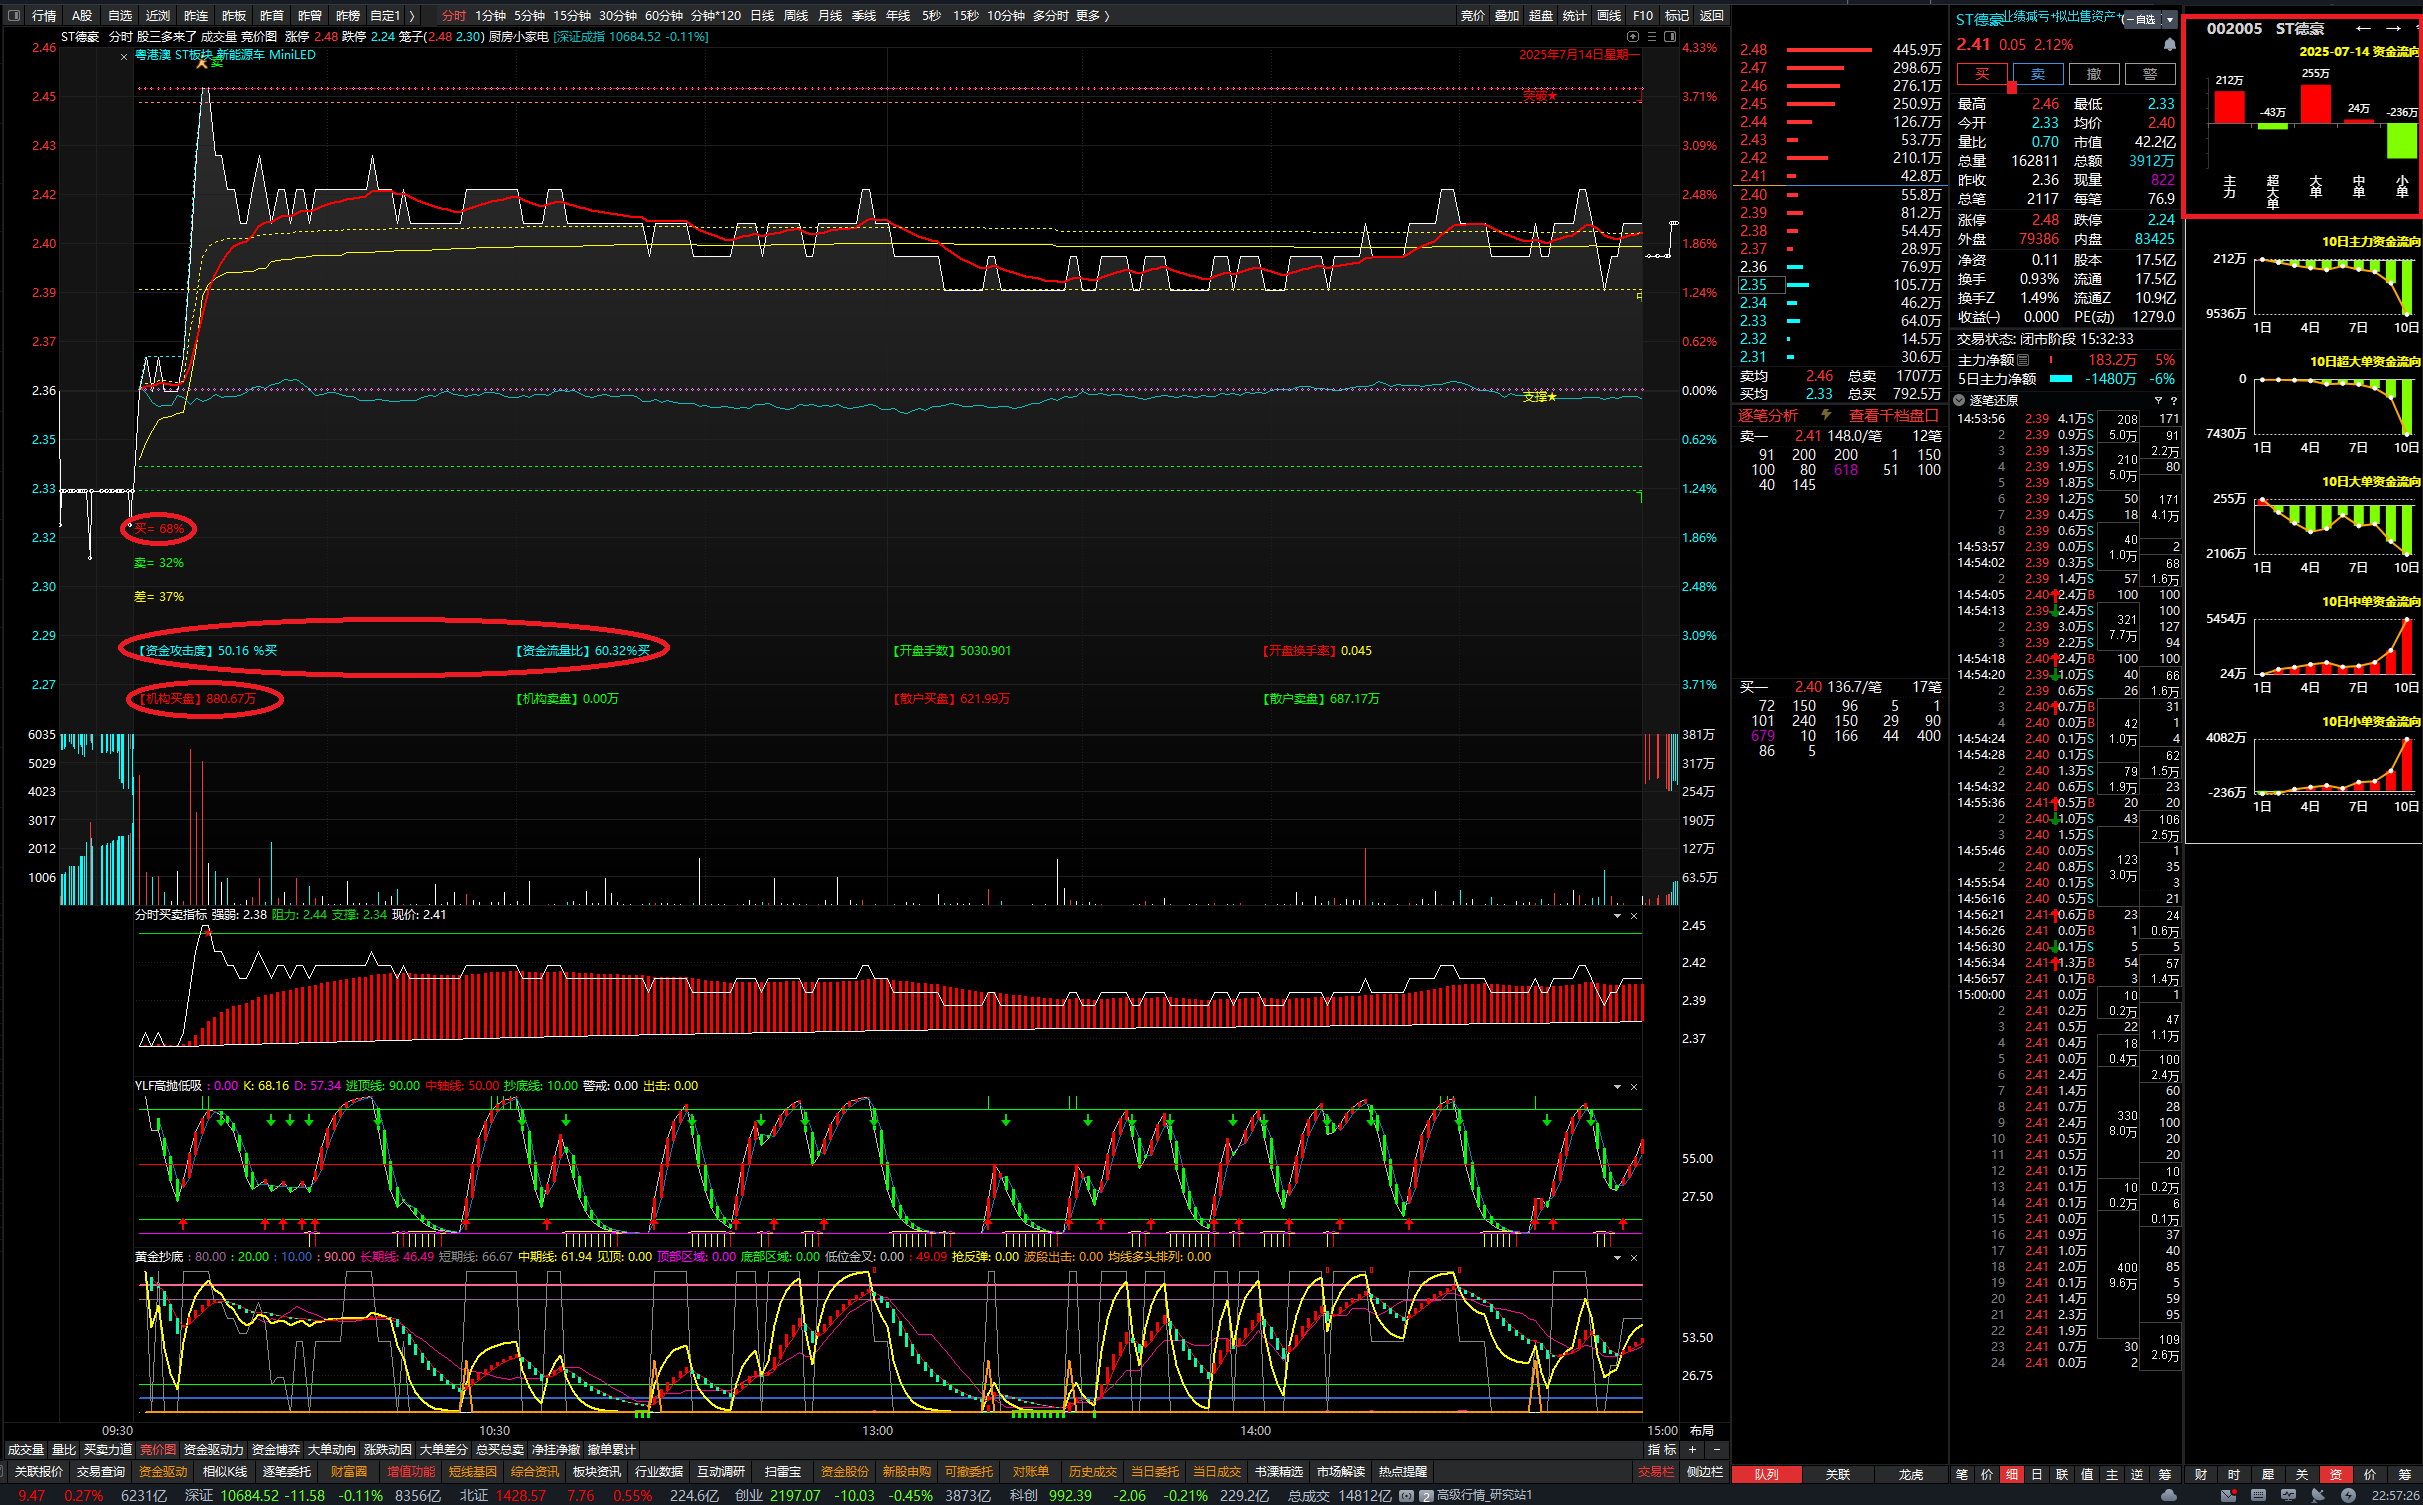Go to next stock with right arrow
The height and width of the screenshot is (1505, 2423).
pos(2393,28)
